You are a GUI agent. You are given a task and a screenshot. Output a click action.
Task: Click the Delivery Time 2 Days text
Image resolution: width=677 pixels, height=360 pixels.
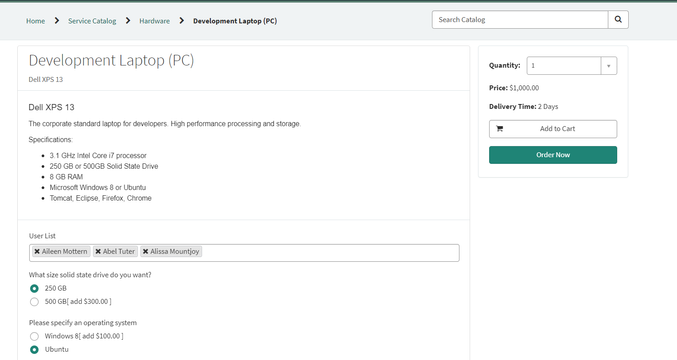tap(523, 106)
